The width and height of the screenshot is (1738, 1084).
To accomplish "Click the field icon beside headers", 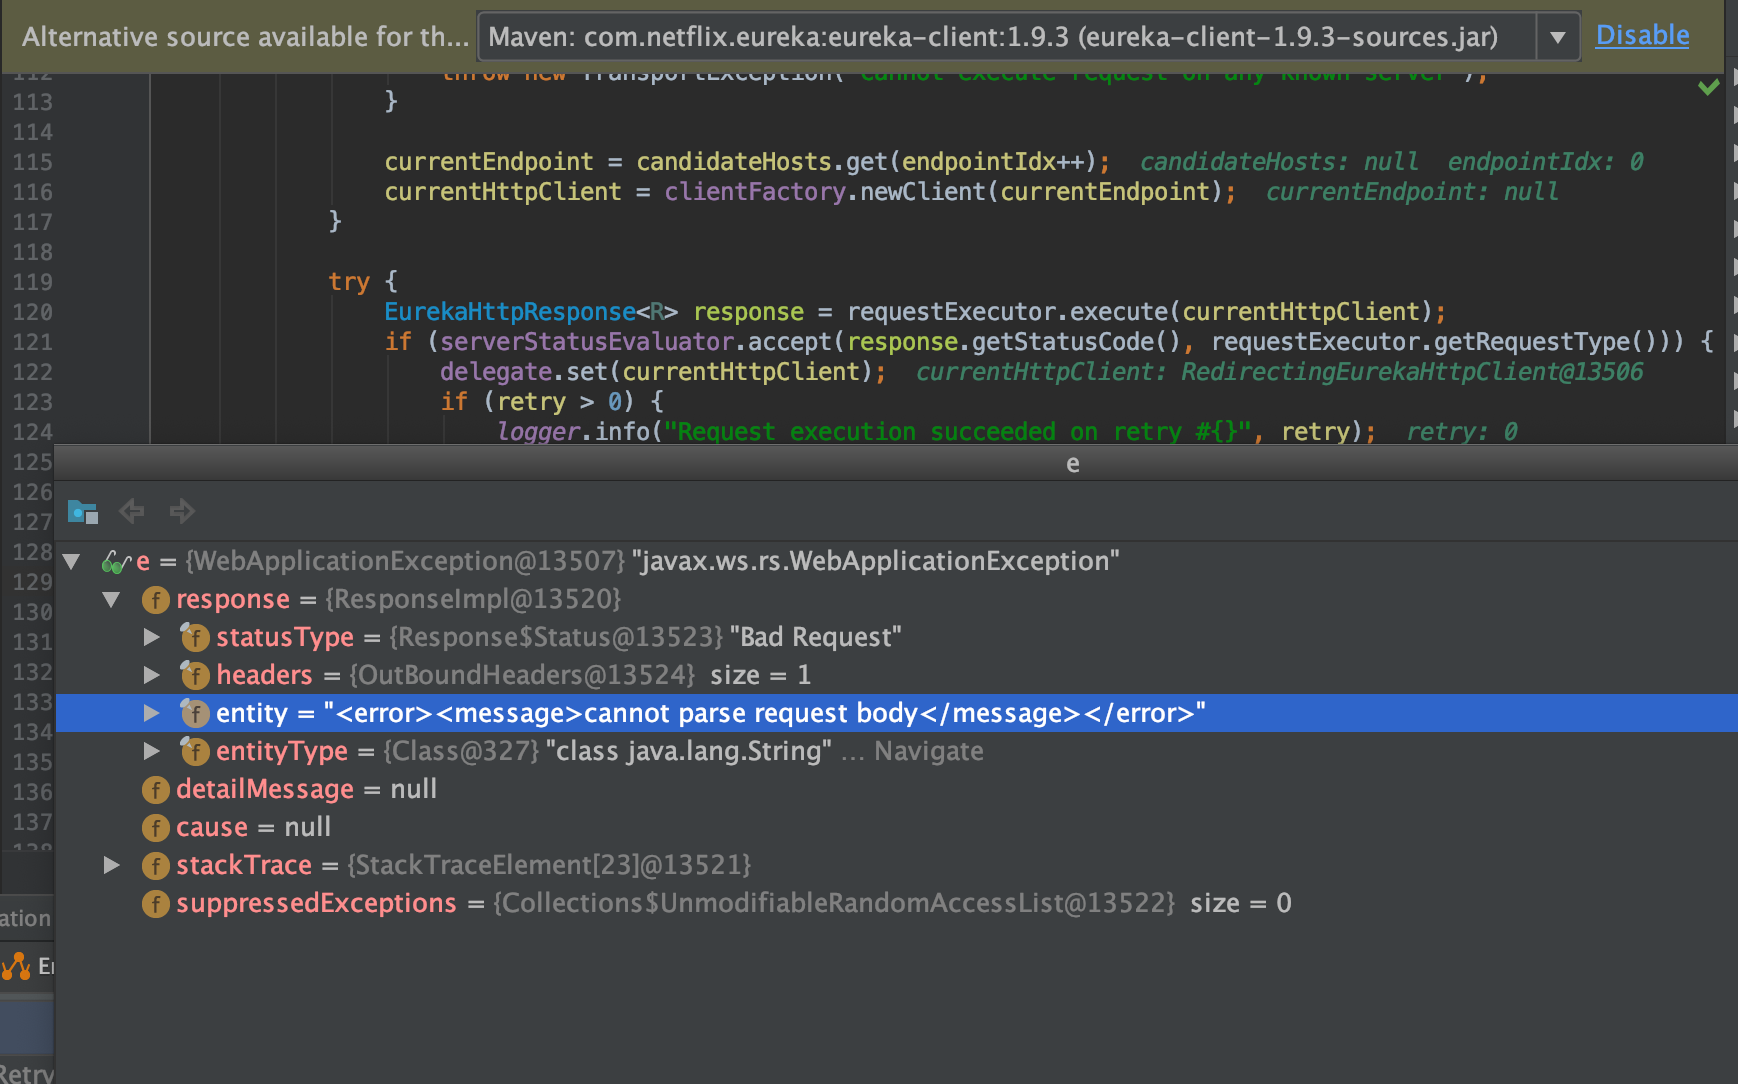I will click(194, 675).
